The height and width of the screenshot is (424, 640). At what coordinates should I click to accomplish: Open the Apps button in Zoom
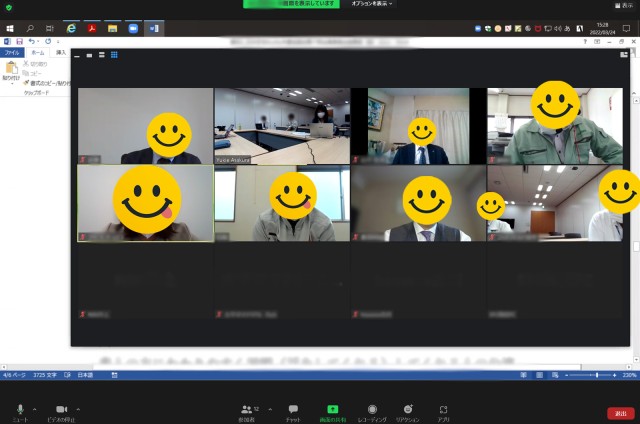pyautogui.click(x=443, y=412)
